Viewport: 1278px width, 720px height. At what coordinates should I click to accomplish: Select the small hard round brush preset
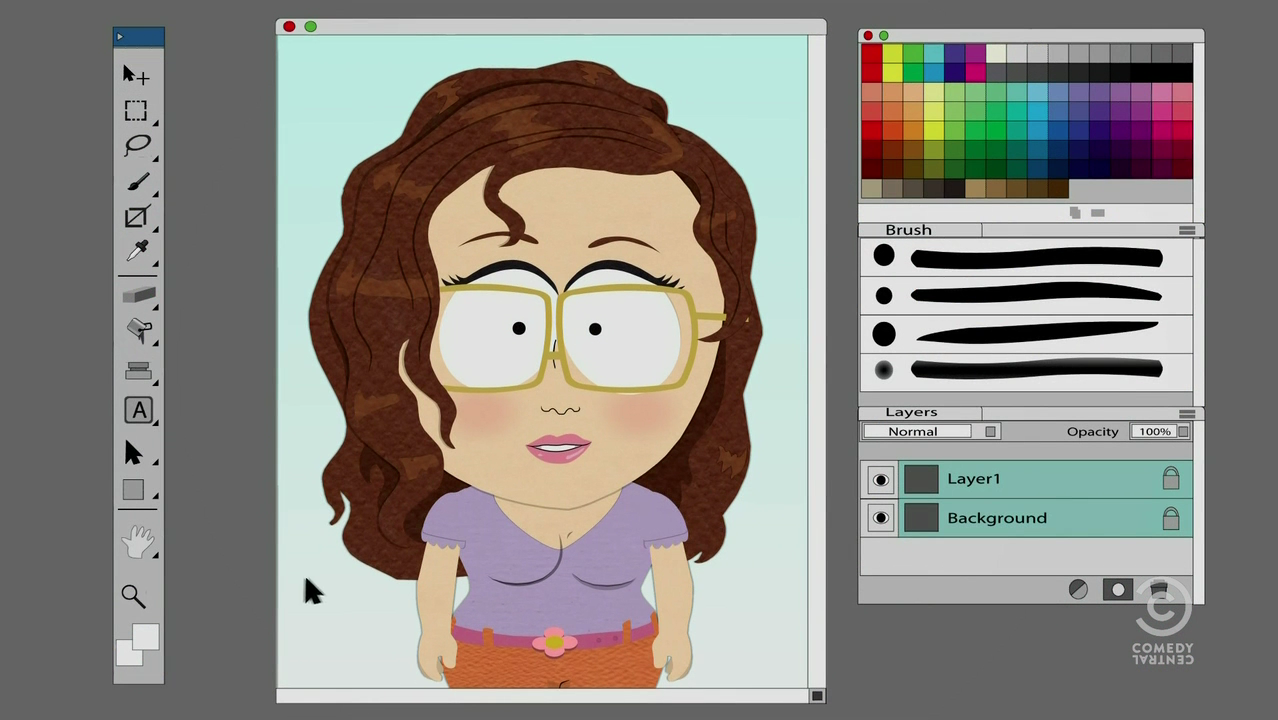[x=884, y=295]
